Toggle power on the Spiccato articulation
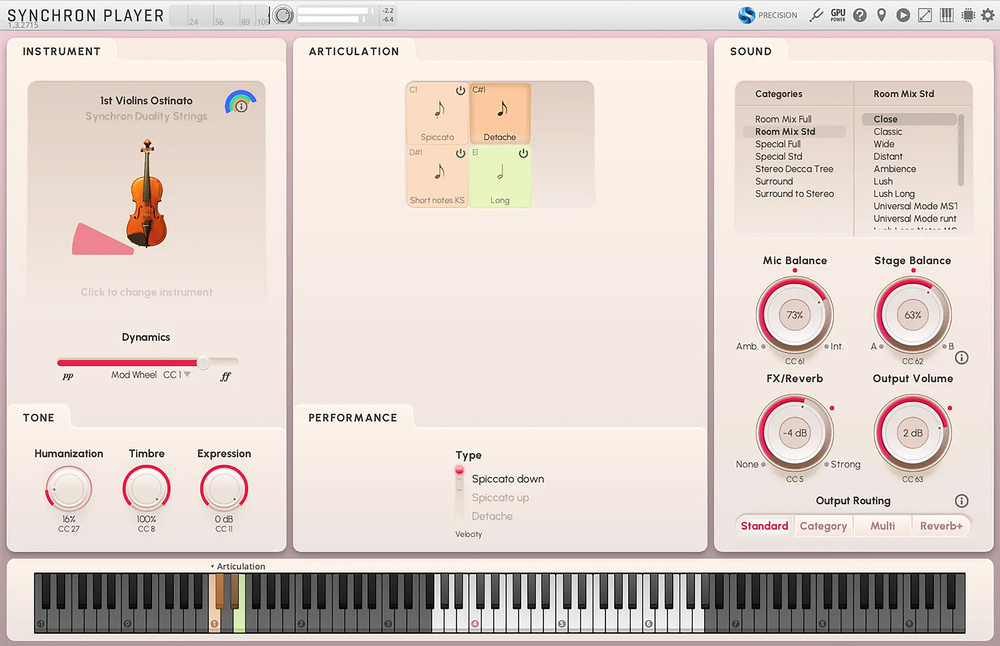This screenshot has height=646, width=1000. tap(460, 91)
